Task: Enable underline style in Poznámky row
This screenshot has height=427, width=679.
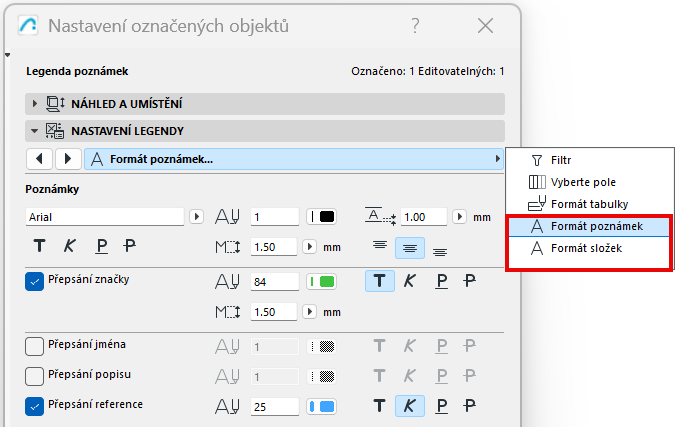Action: [x=101, y=246]
